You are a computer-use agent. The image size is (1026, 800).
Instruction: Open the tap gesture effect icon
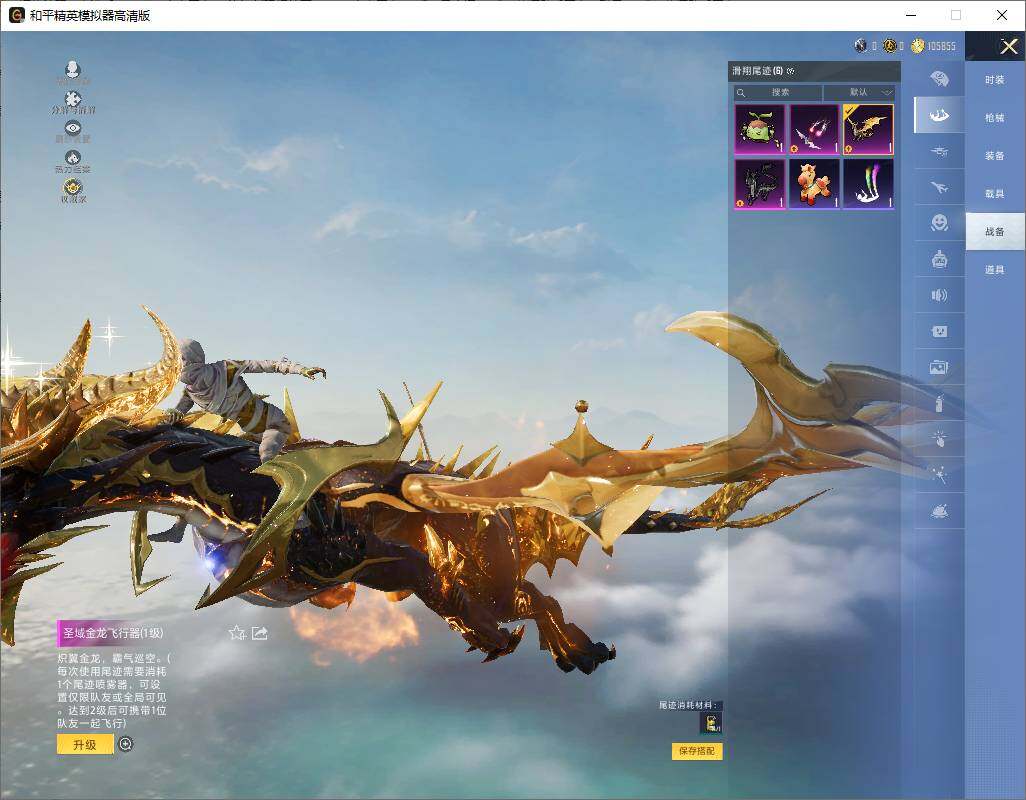[x=939, y=439]
